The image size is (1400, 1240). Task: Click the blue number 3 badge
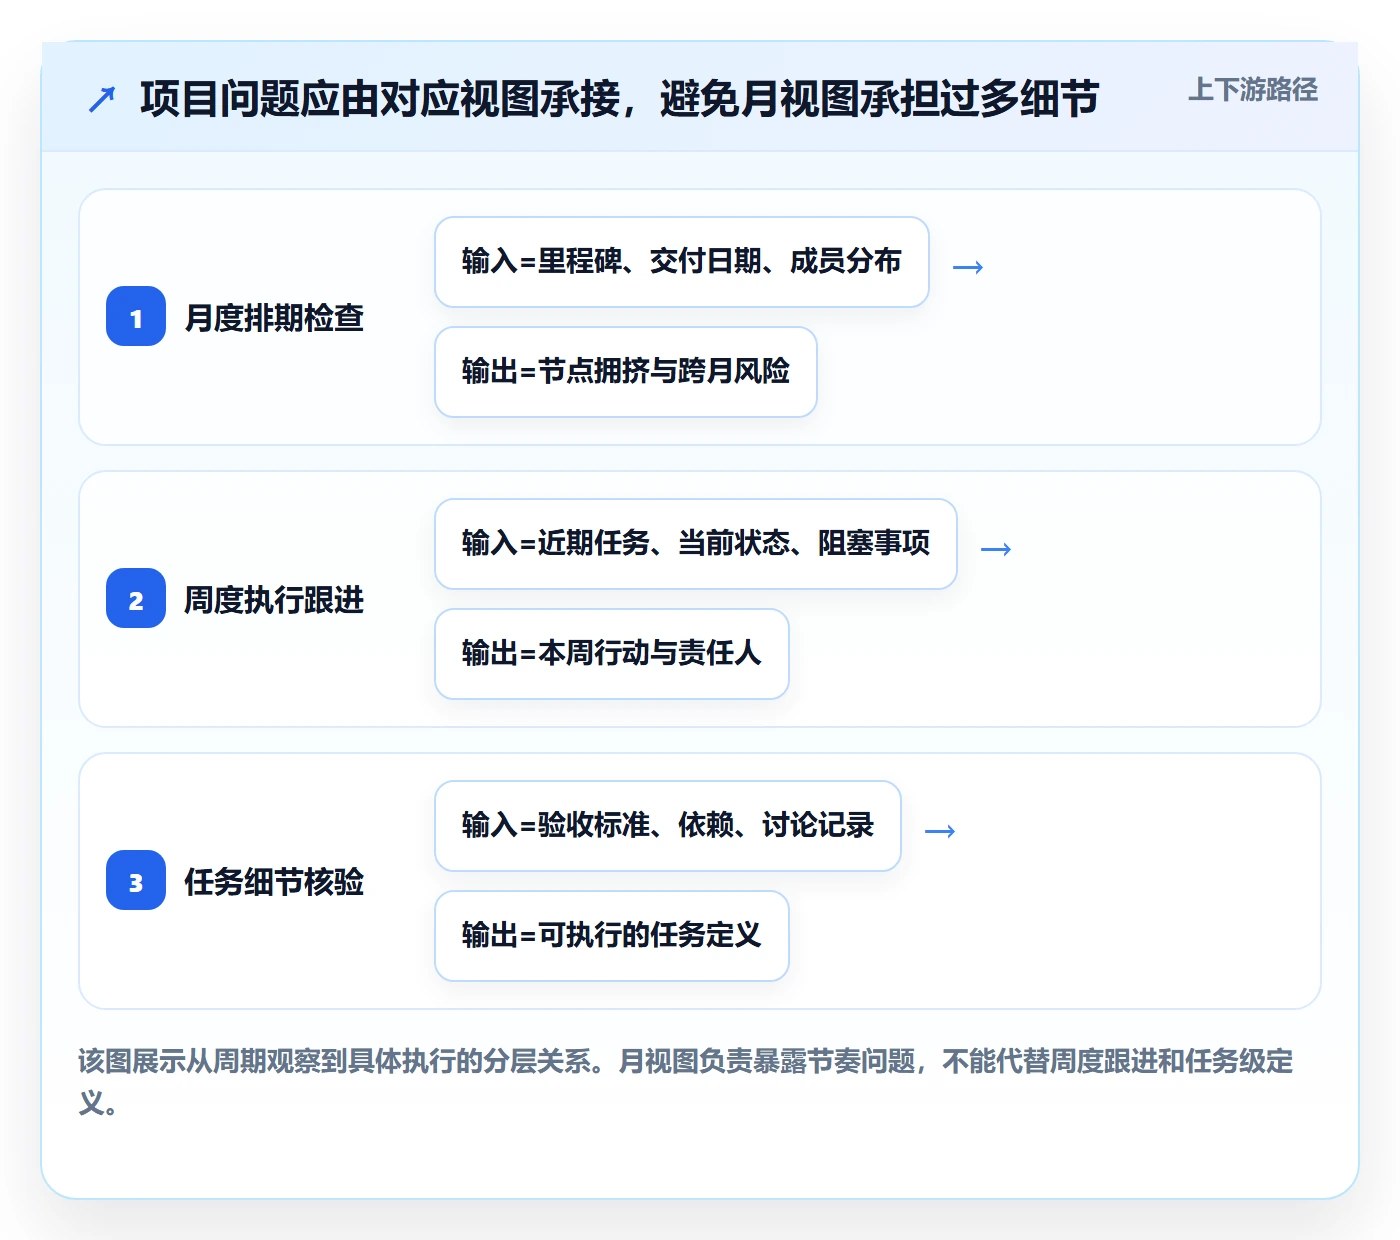coord(136,880)
